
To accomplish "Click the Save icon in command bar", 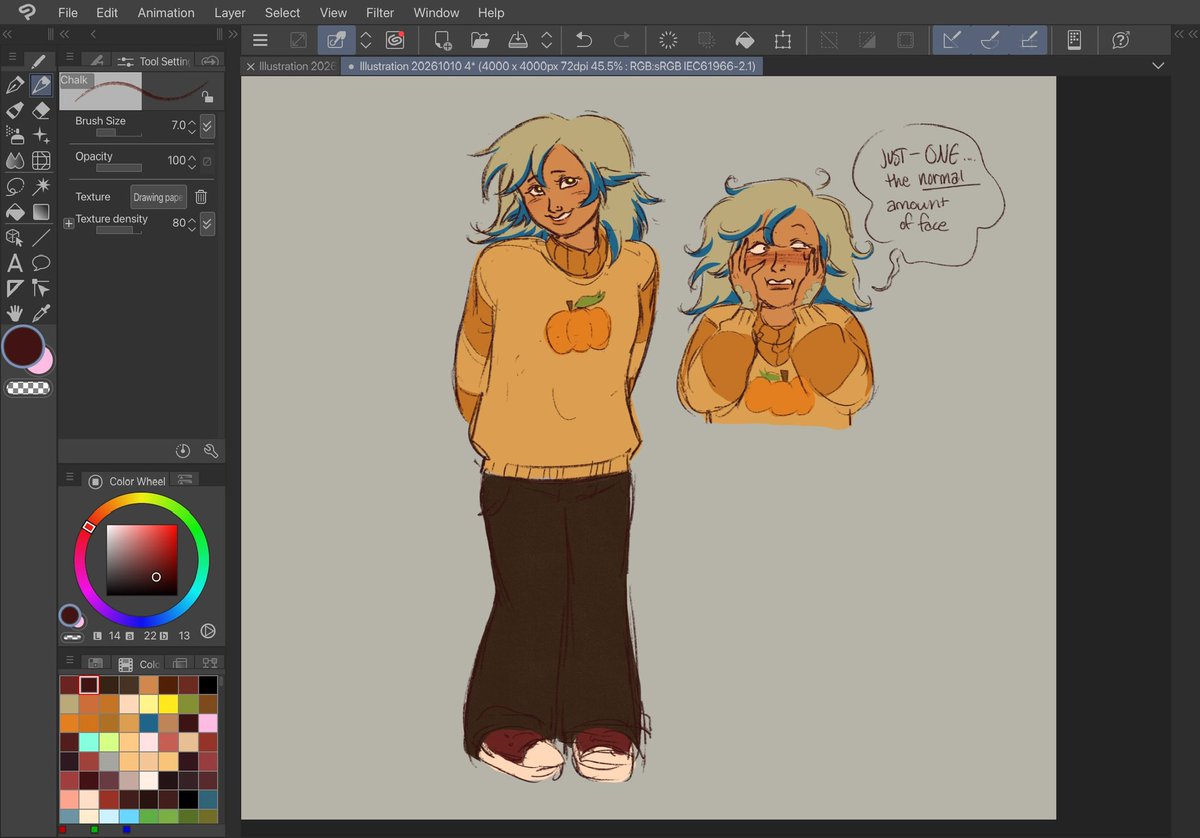I will 518,40.
